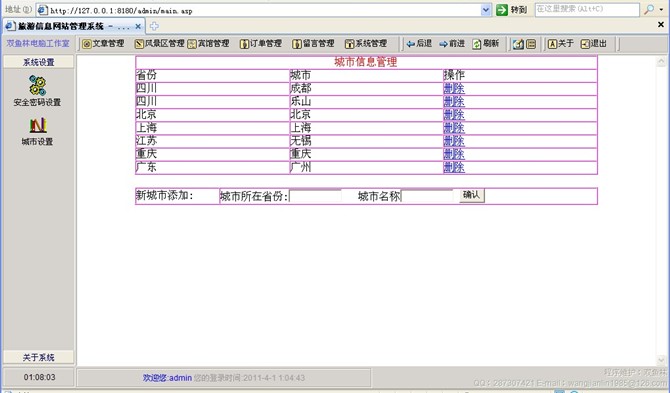This screenshot has height=393, width=670.
Task: Open the 系统管理 toolbar menu
Action: tap(366, 44)
